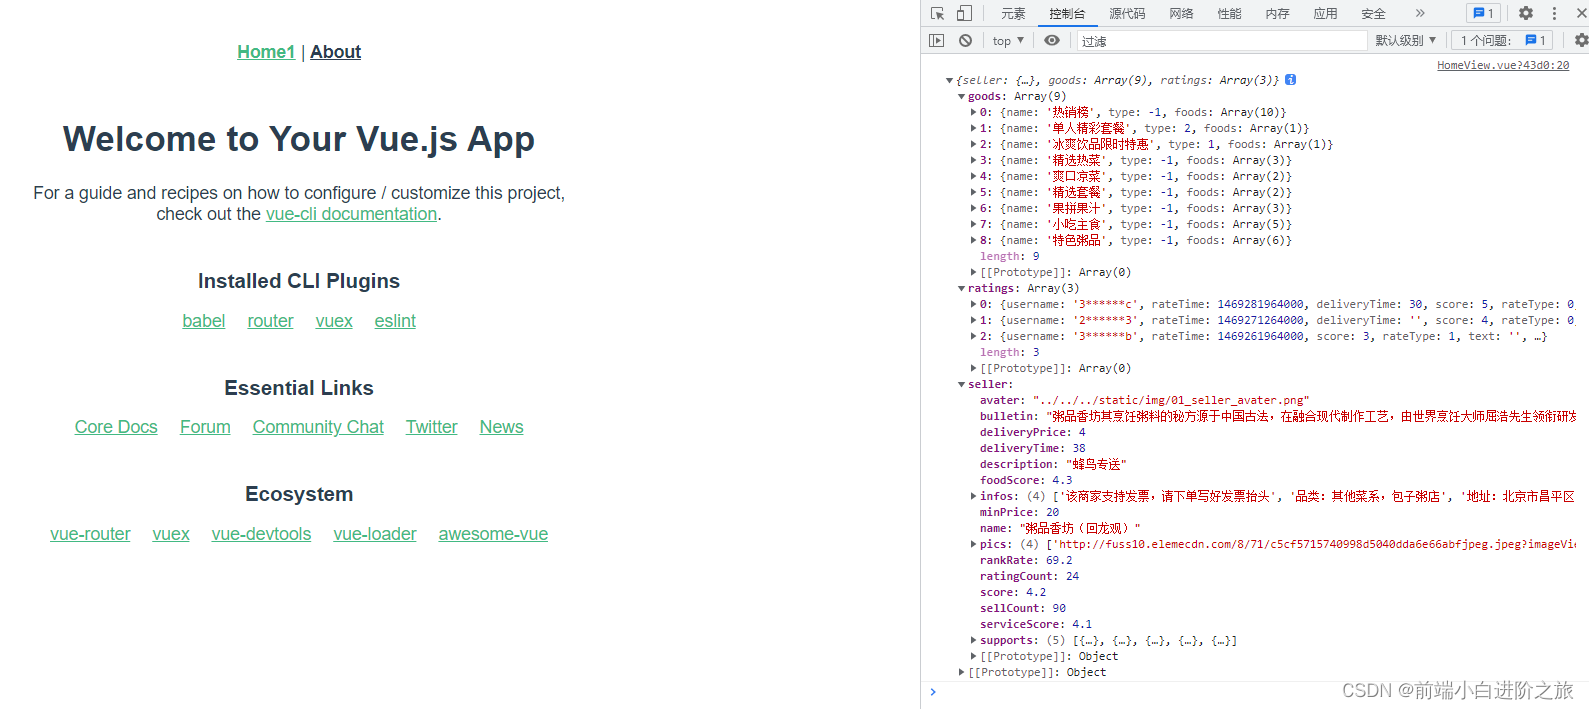This screenshot has width=1589, height=709.
Task: Open the Community Chat link
Action: point(318,427)
